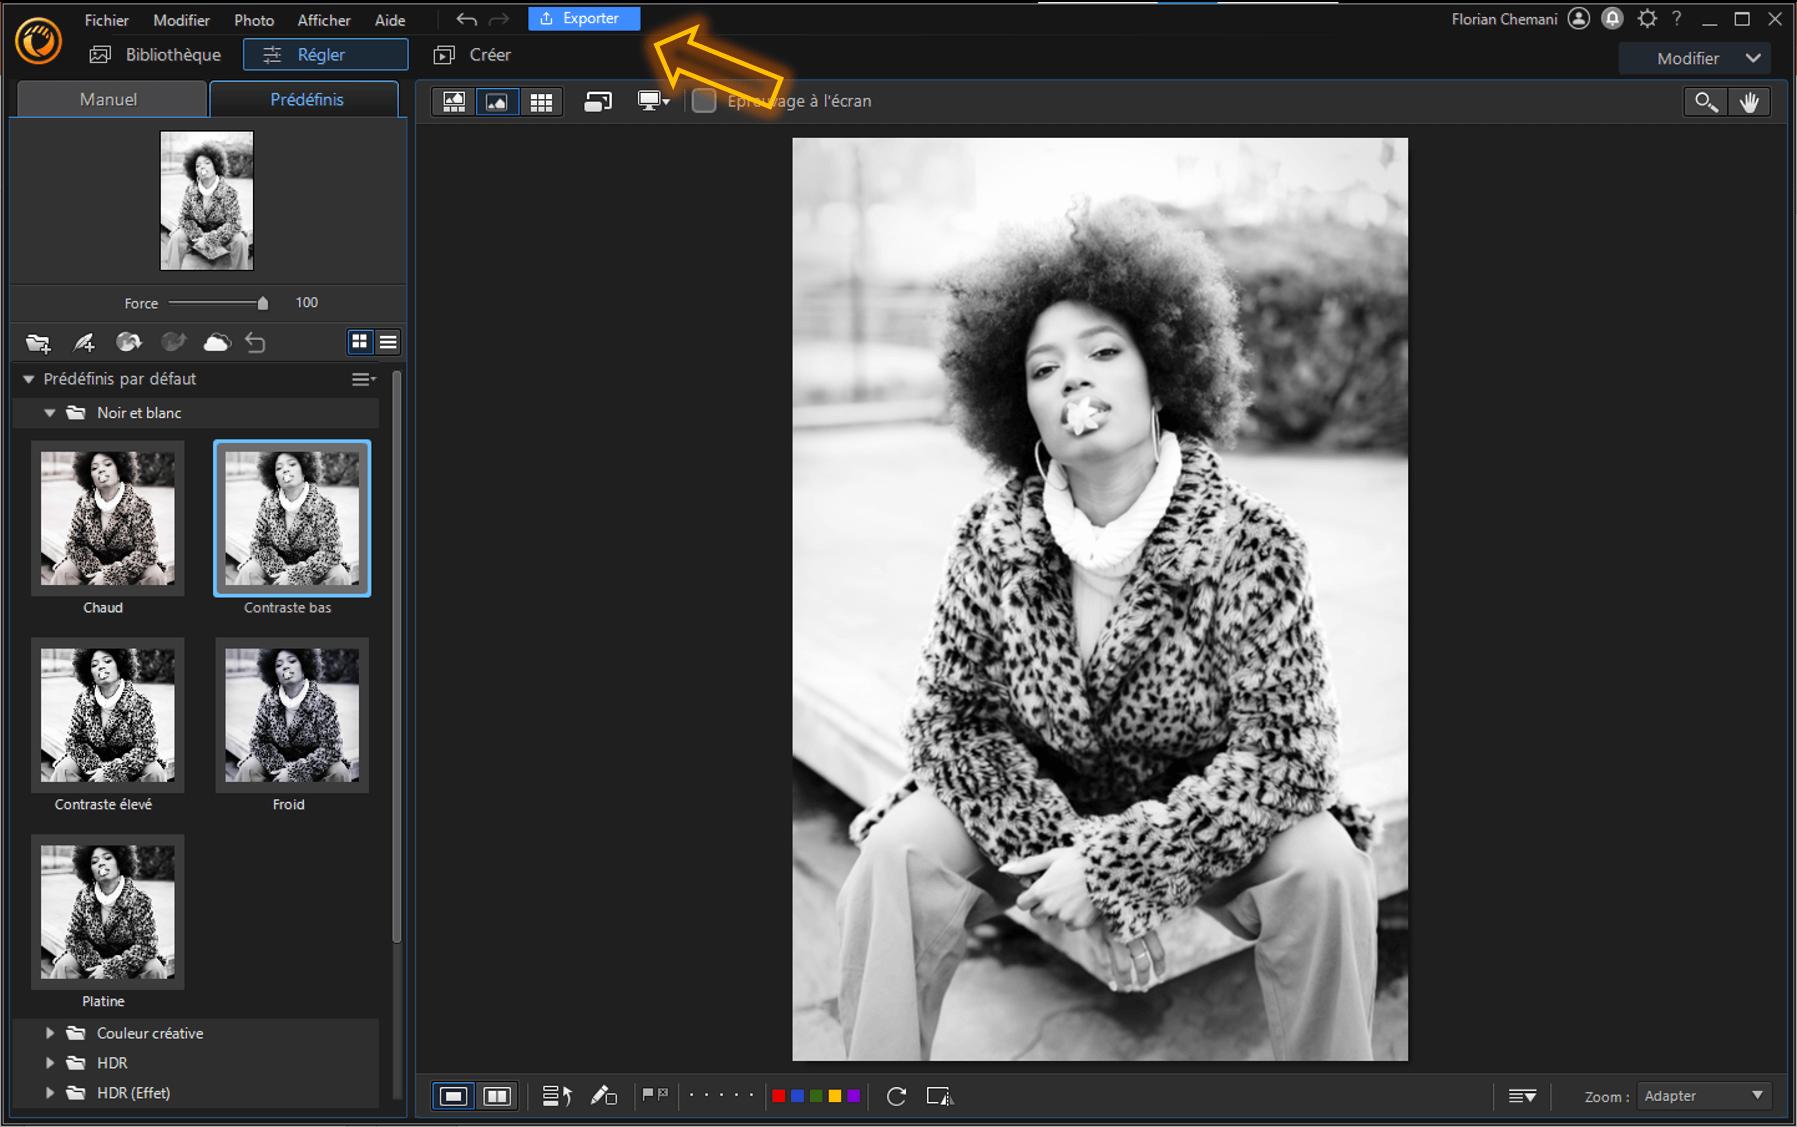Open adjustment history list icon
The width and height of the screenshot is (1797, 1127).
[x=557, y=1096]
